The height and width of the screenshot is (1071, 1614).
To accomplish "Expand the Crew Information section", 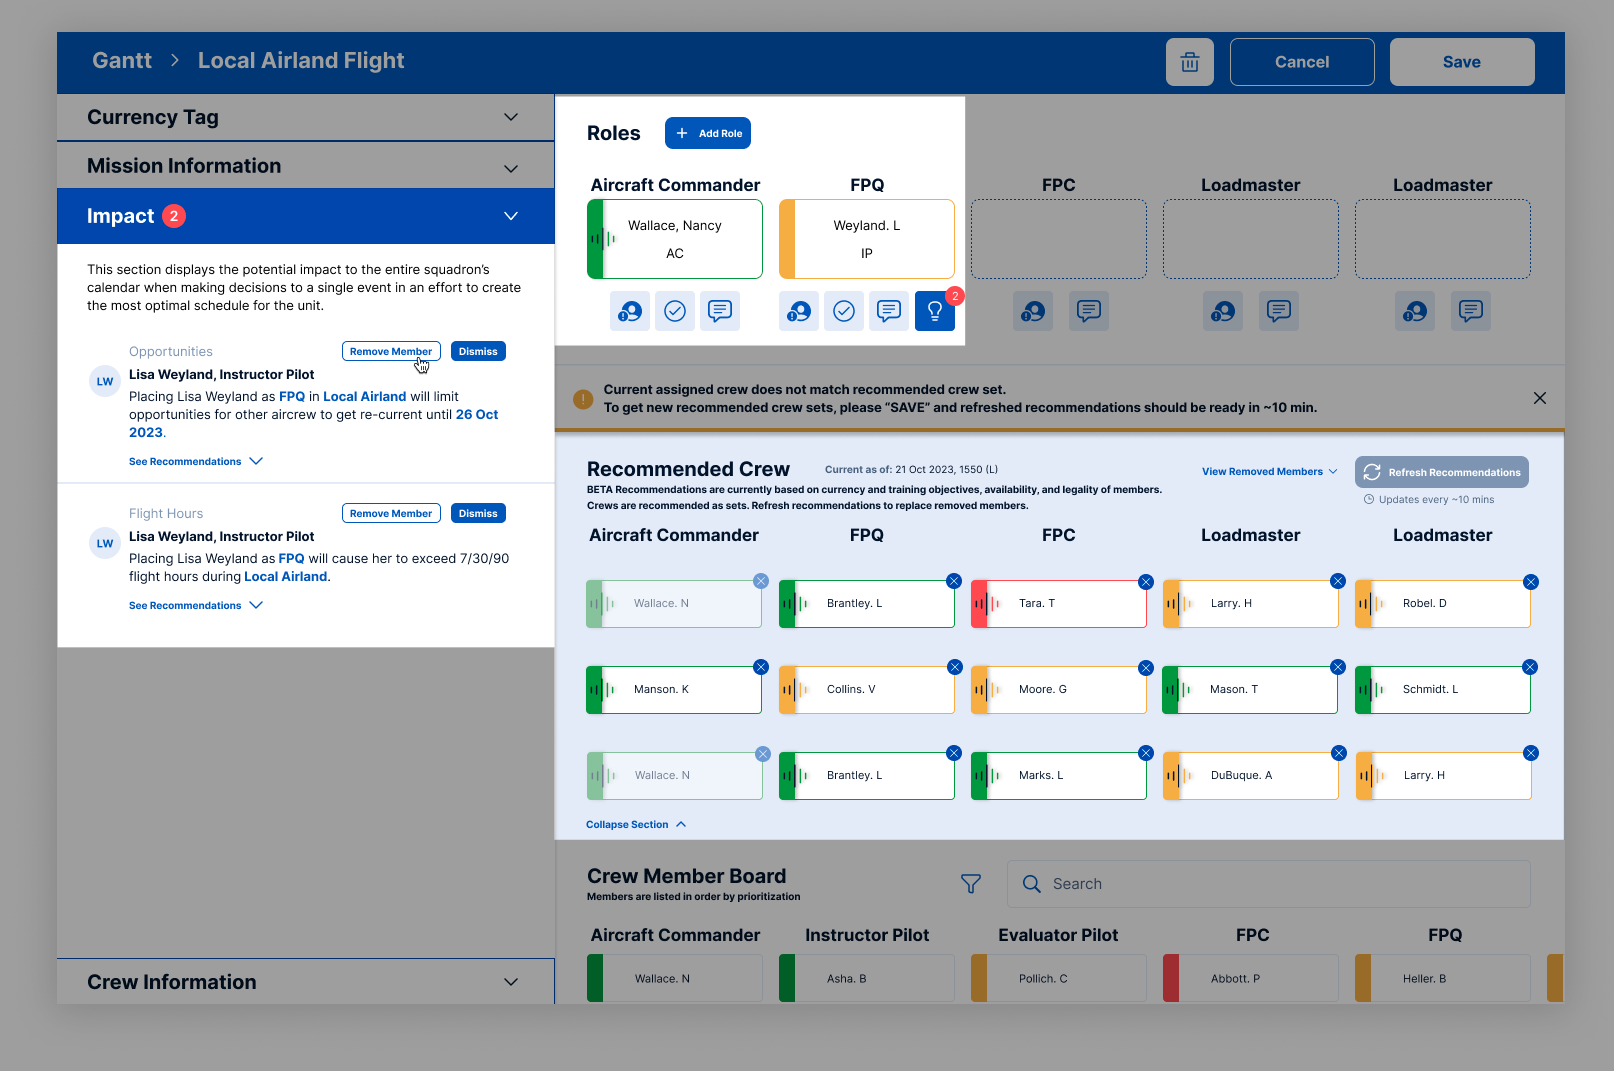I will [306, 982].
